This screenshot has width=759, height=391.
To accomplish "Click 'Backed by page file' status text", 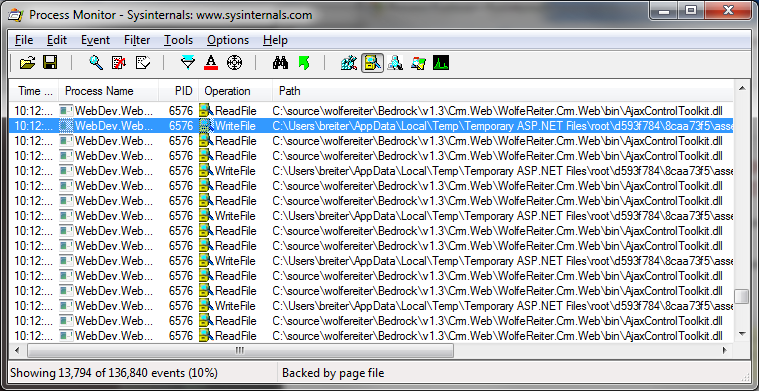I will pyautogui.click(x=333, y=373).
